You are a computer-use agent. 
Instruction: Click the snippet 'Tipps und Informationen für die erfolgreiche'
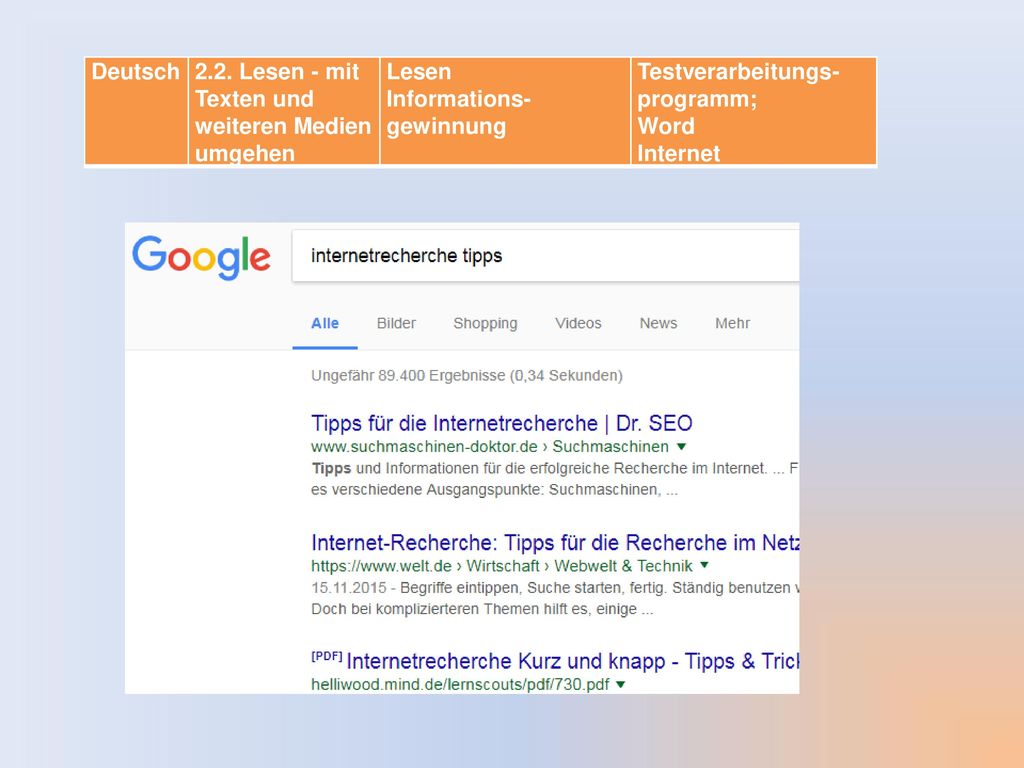555,479
